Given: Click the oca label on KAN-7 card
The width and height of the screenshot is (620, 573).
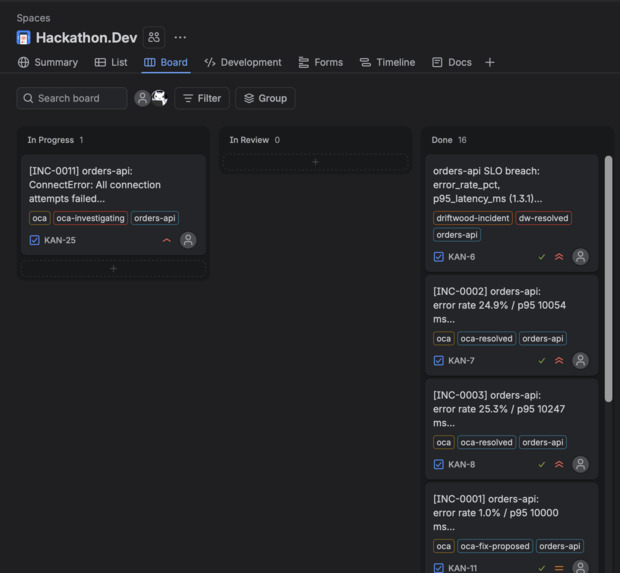Looking at the screenshot, I should pos(444,339).
